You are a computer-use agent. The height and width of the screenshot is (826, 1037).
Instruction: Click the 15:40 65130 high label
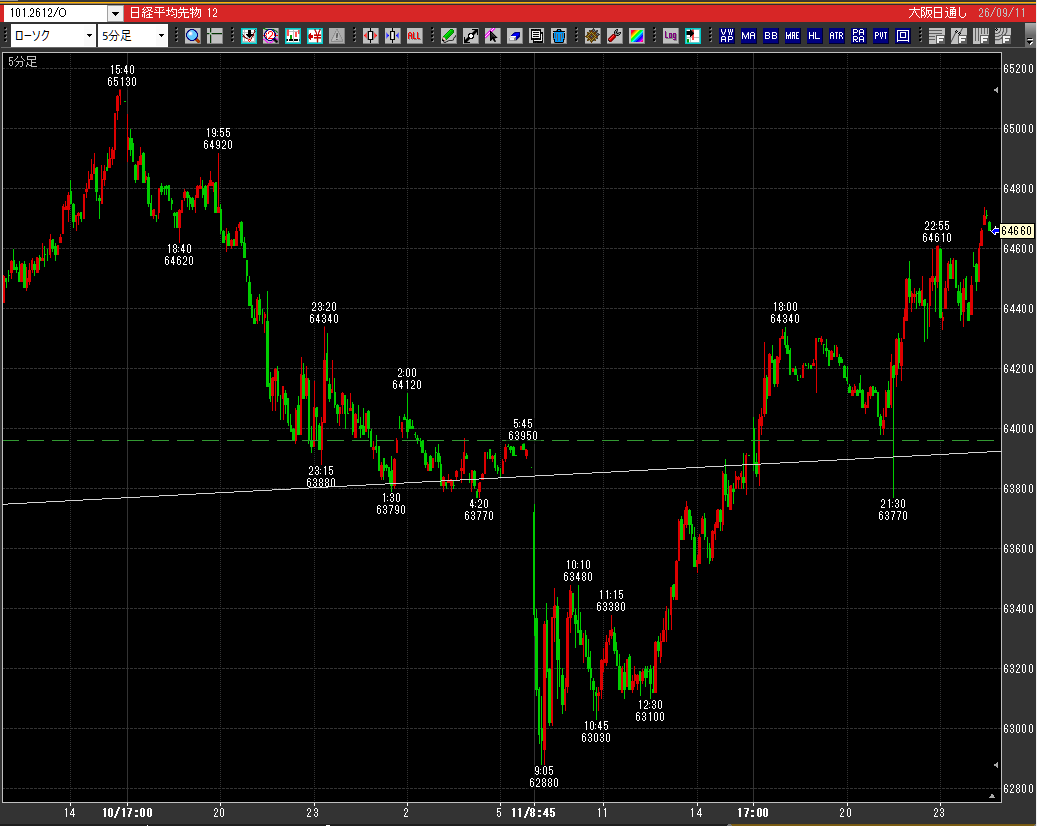[x=122, y=75]
